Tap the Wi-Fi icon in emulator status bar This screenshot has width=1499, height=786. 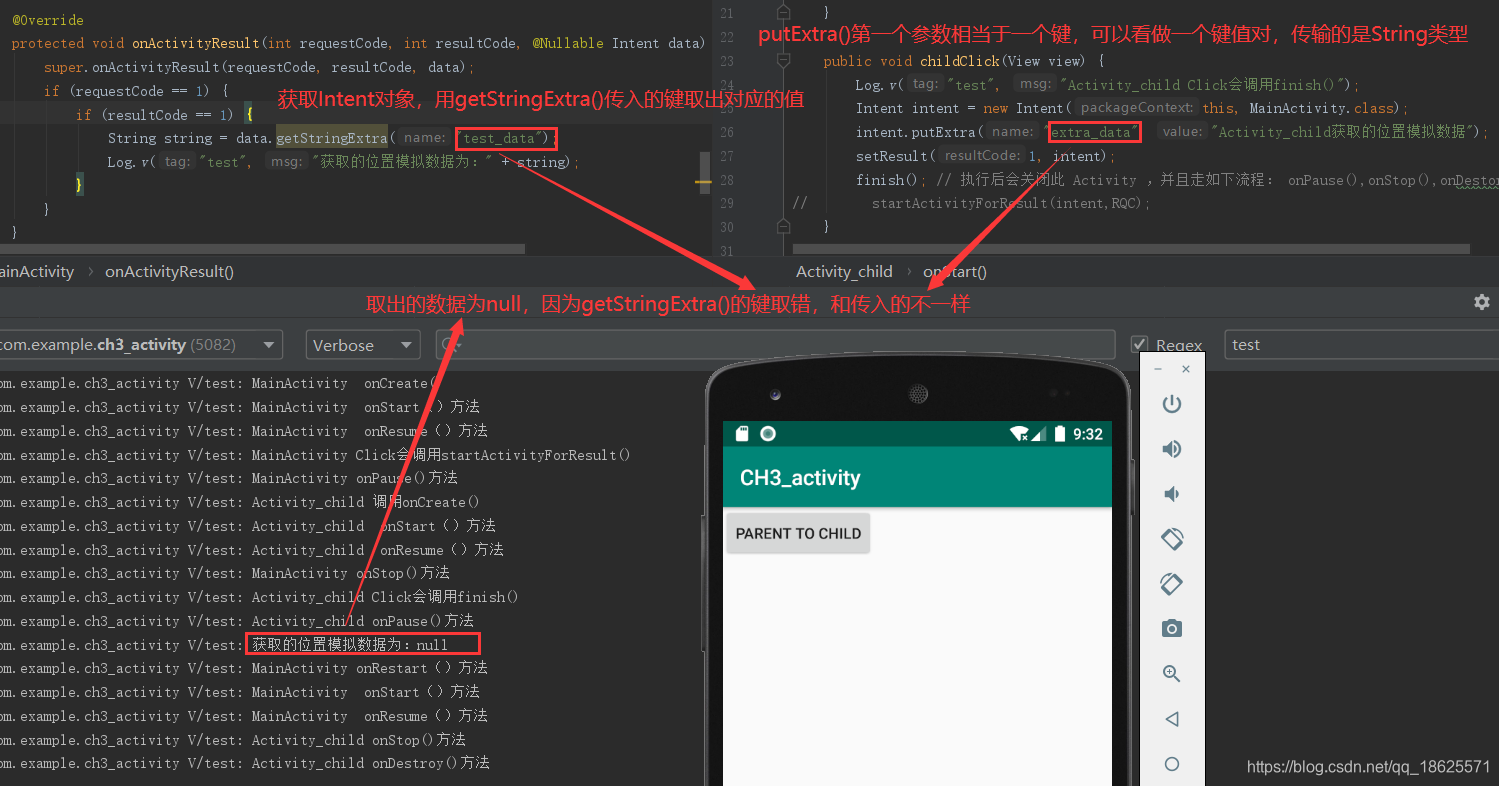click(x=1020, y=434)
